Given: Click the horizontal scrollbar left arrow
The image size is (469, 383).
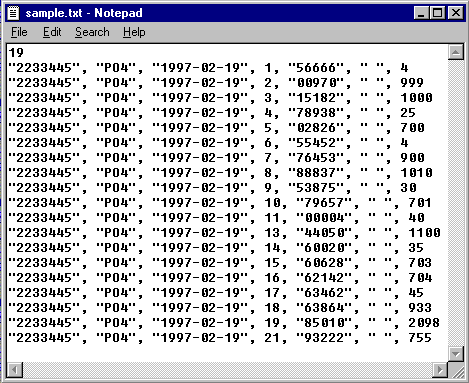Looking at the screenshot, I should (x=15, y=370).
